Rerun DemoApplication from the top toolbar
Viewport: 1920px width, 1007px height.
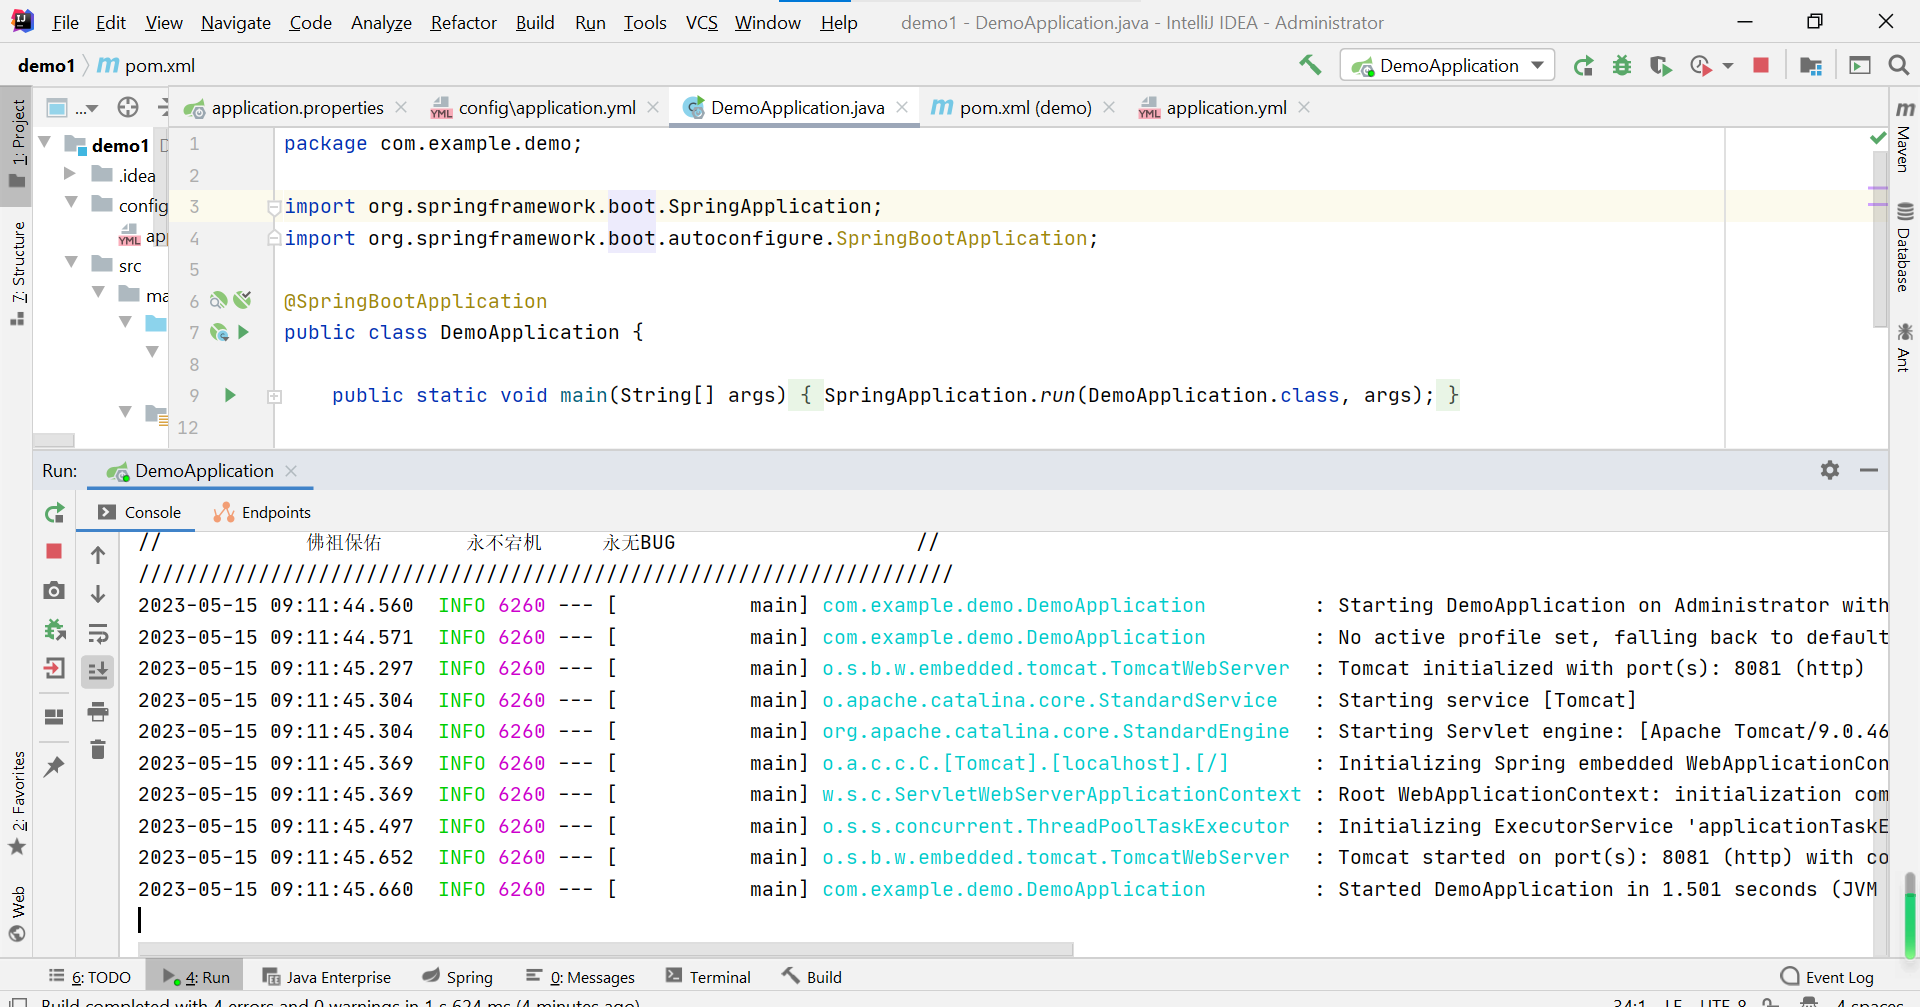coord(1583,66)
